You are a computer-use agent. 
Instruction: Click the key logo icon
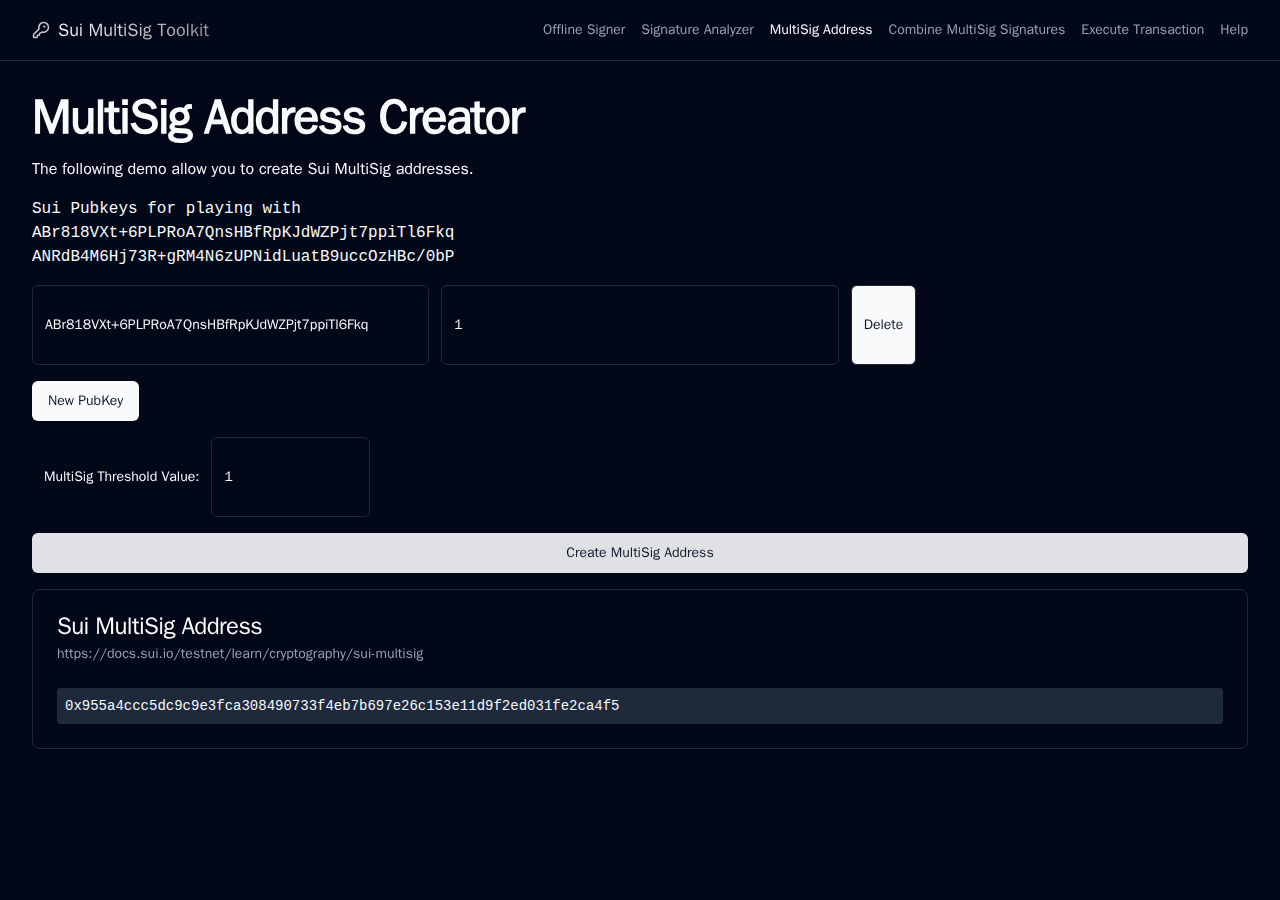41,30
